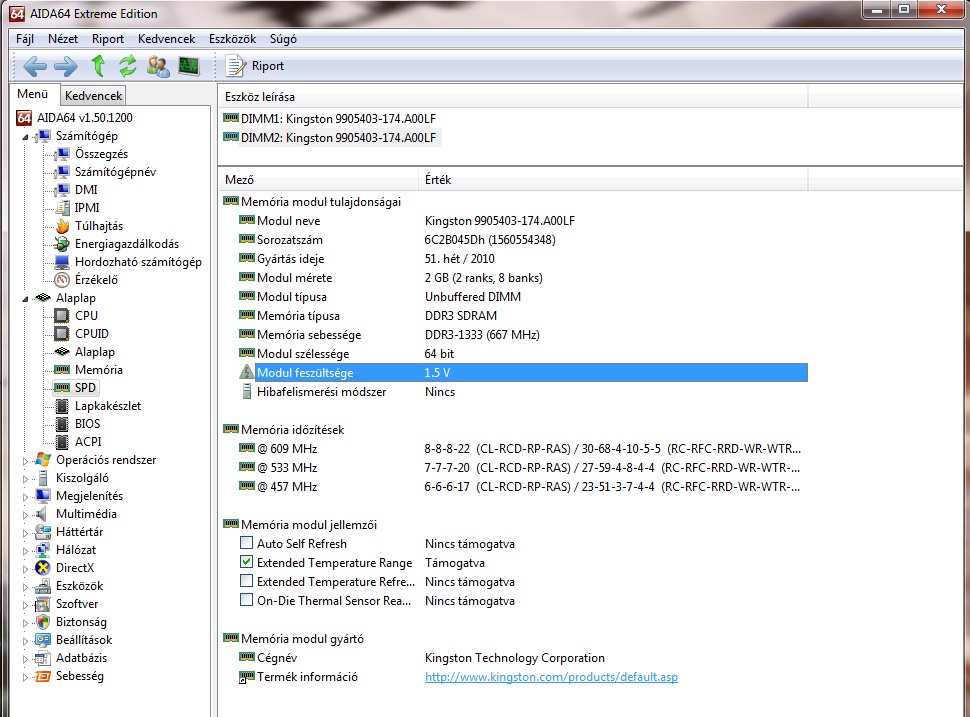970x717 pixels.
Task: Select the Adatbázis tree icon
Action: click(43, 658)
